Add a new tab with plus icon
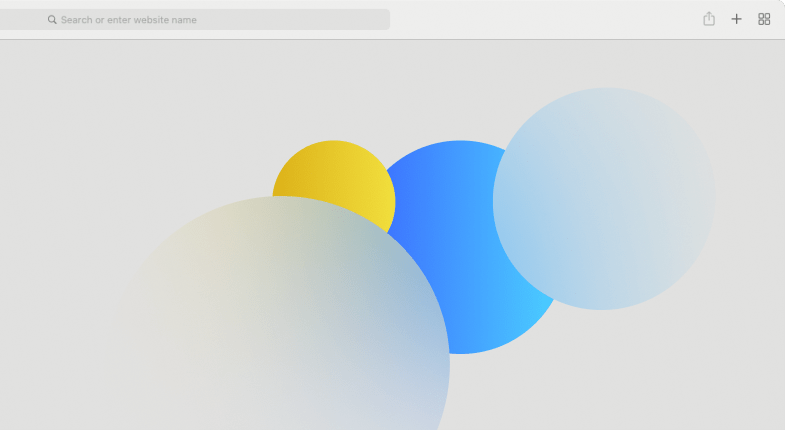This screenshot has width=785, height=430. [736, 19]
